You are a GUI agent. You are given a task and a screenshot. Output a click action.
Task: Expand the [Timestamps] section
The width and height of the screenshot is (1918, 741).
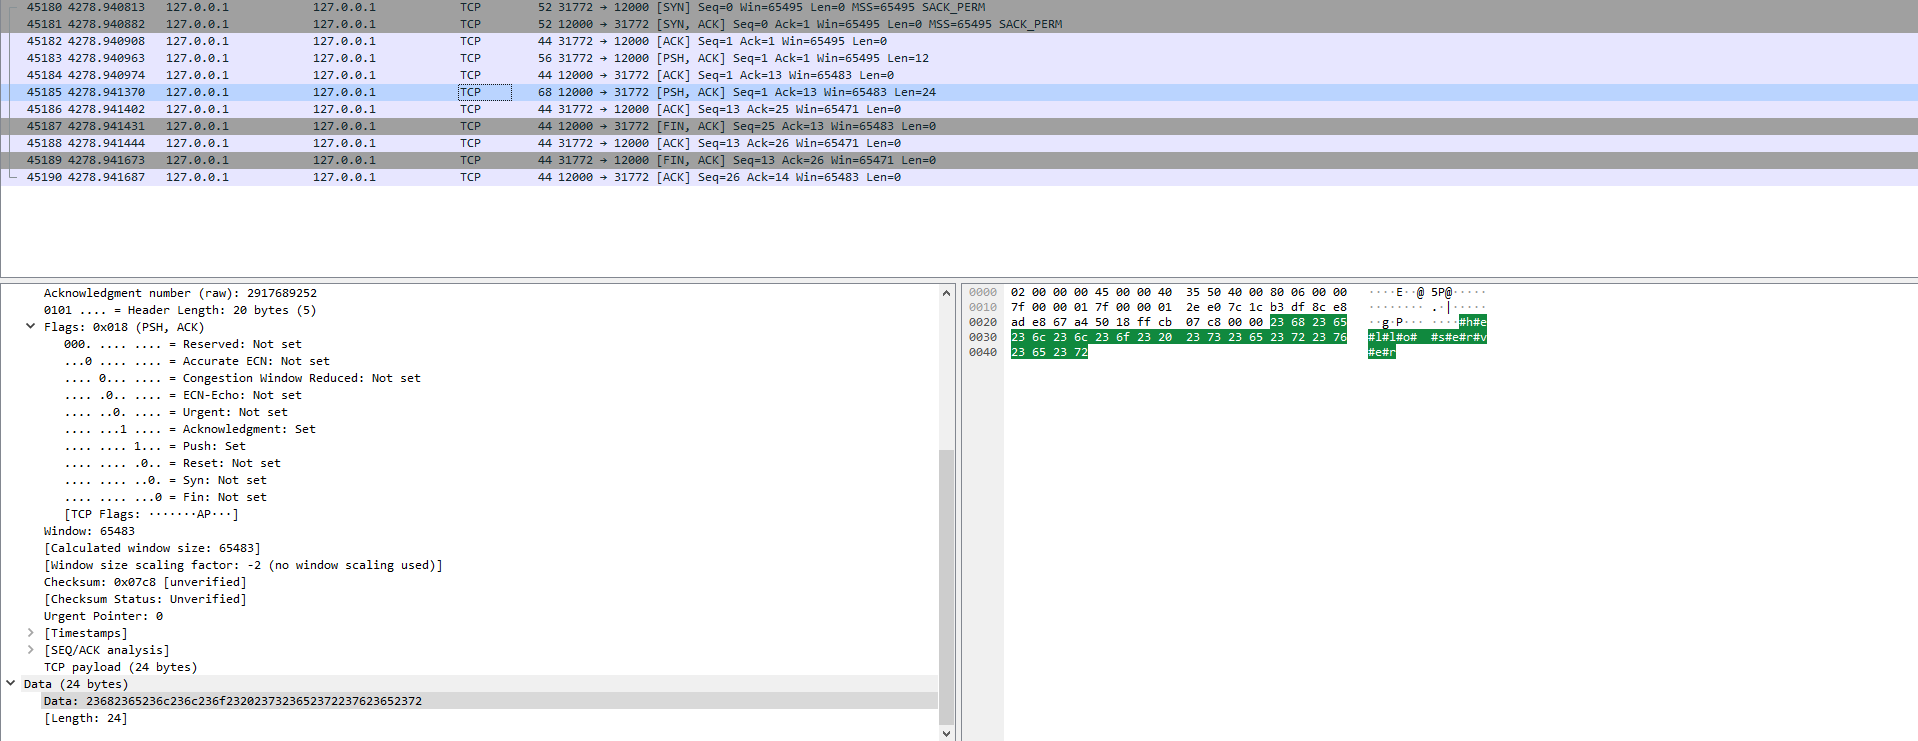[x=30, y=633]
